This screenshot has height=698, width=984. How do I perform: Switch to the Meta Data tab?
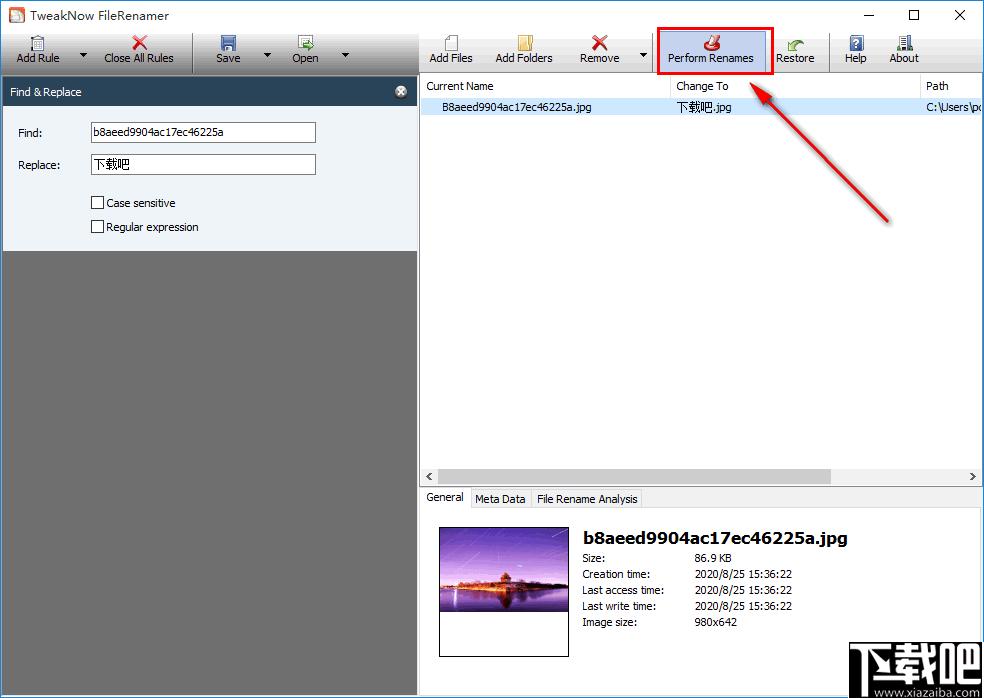coord(500,499)
